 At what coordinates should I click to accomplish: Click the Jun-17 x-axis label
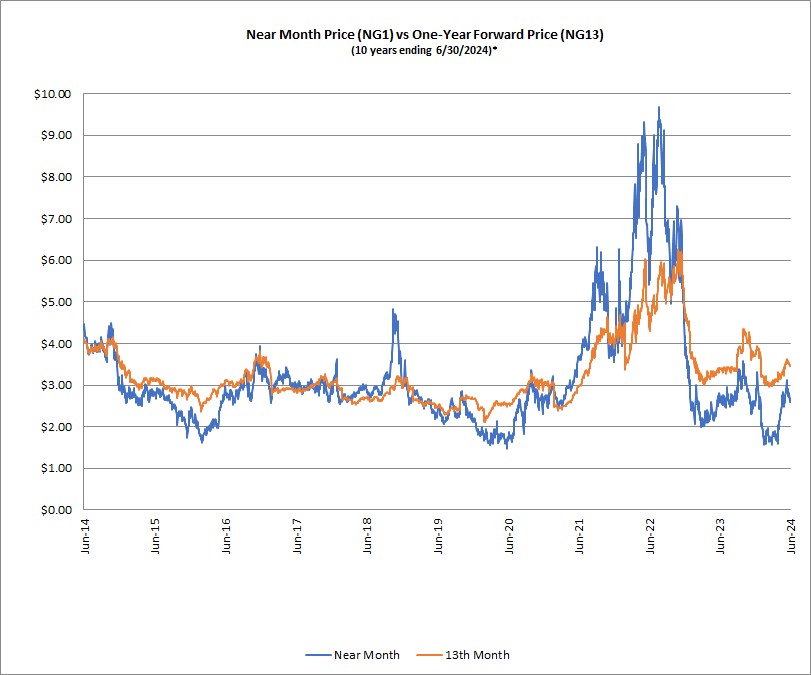pos(297,536)
